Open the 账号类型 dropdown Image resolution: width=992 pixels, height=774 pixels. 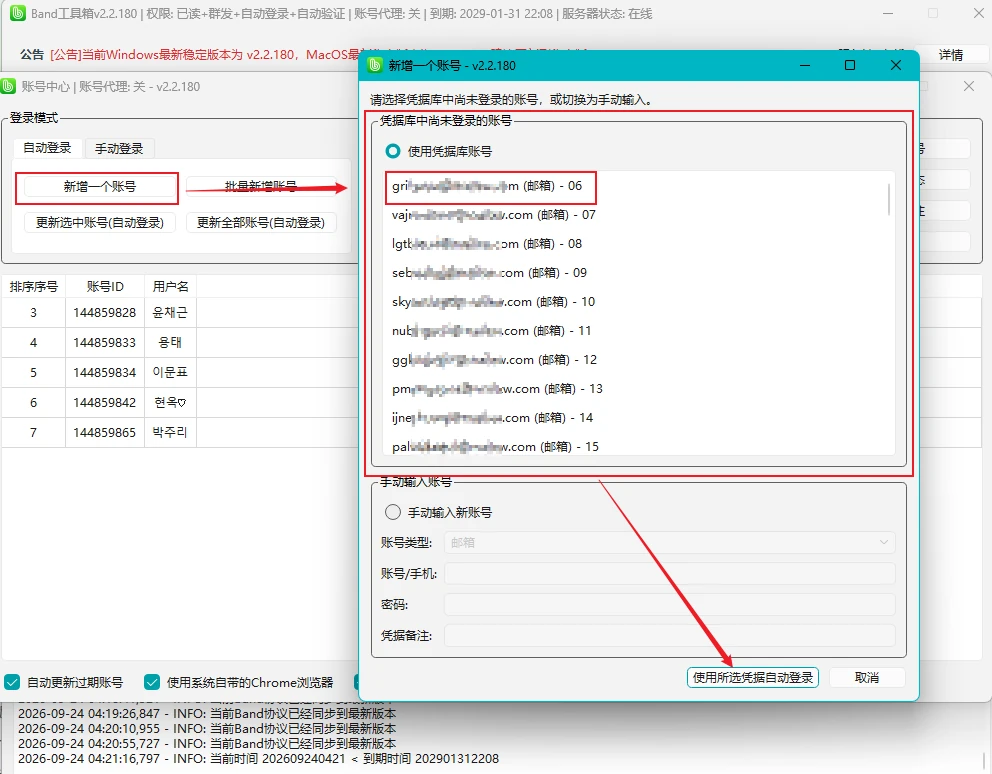pos(670,542)
